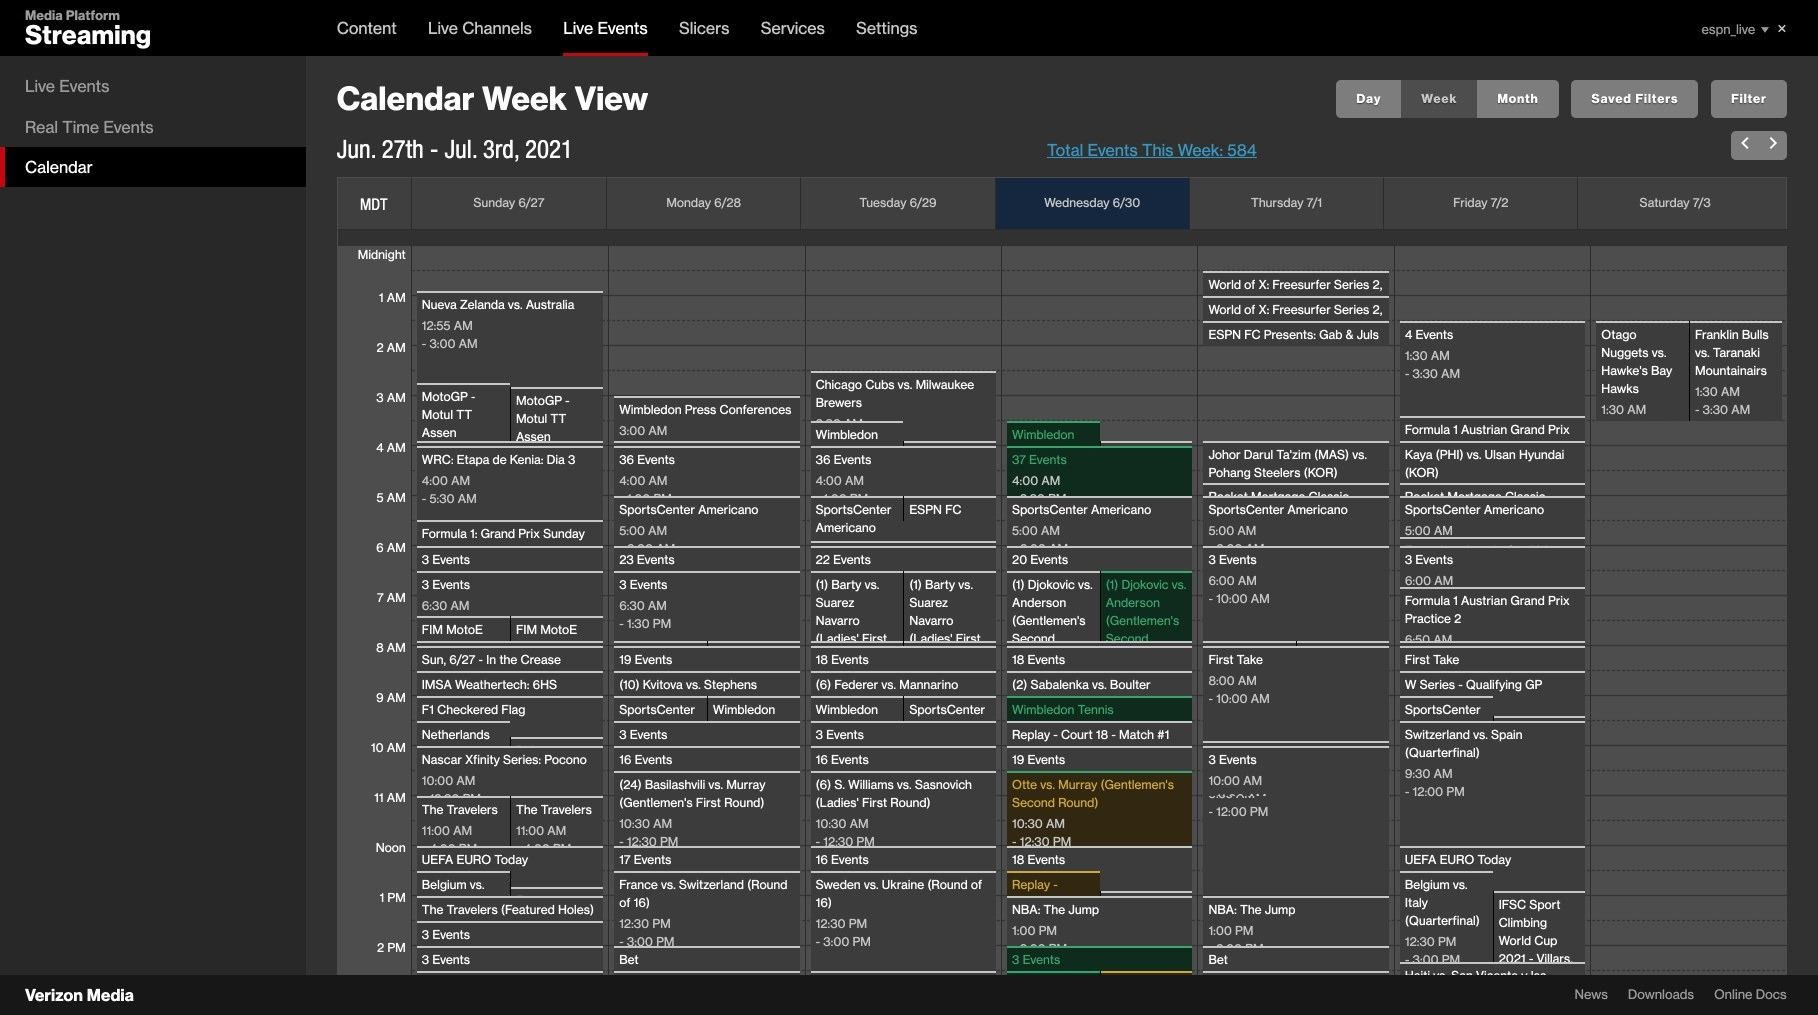Open Franklin Bulls vs. Taranaki Mountainairs
Viewport: 1818px width, 1015px height.
1735,372
